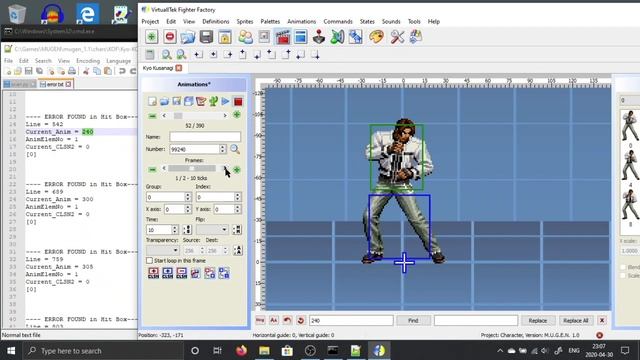
Task: Open the Definitions view with the people icon
Action: coord(245,37)
